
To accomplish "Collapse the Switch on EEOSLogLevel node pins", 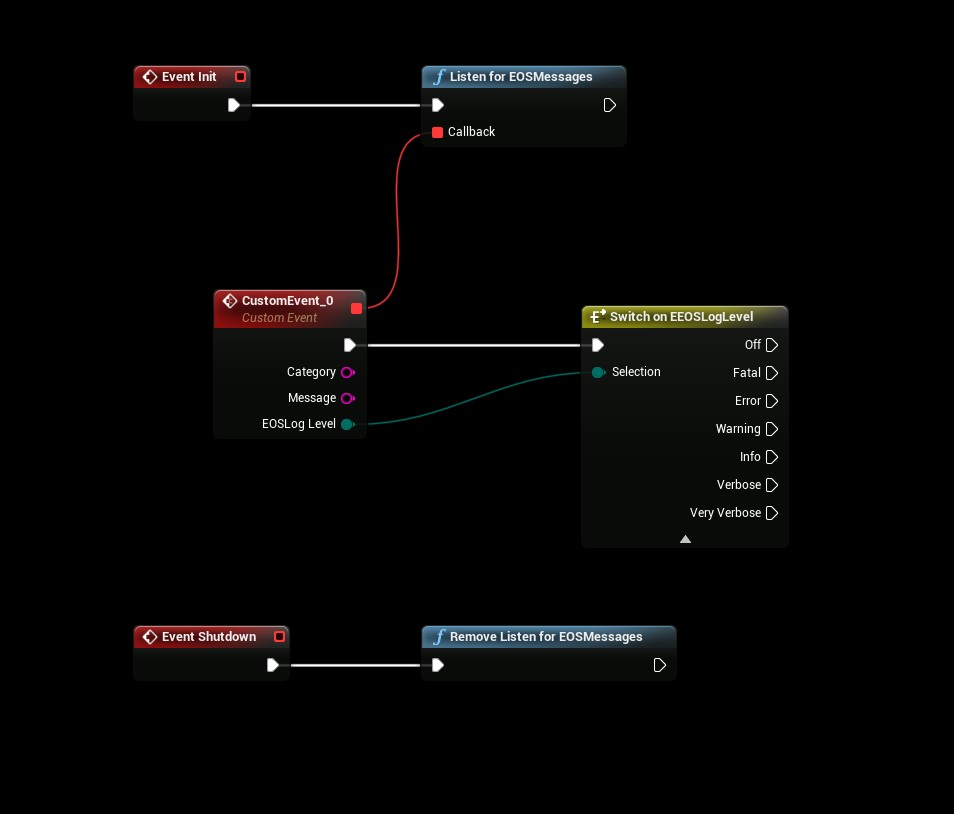I will tap(685, 539).
